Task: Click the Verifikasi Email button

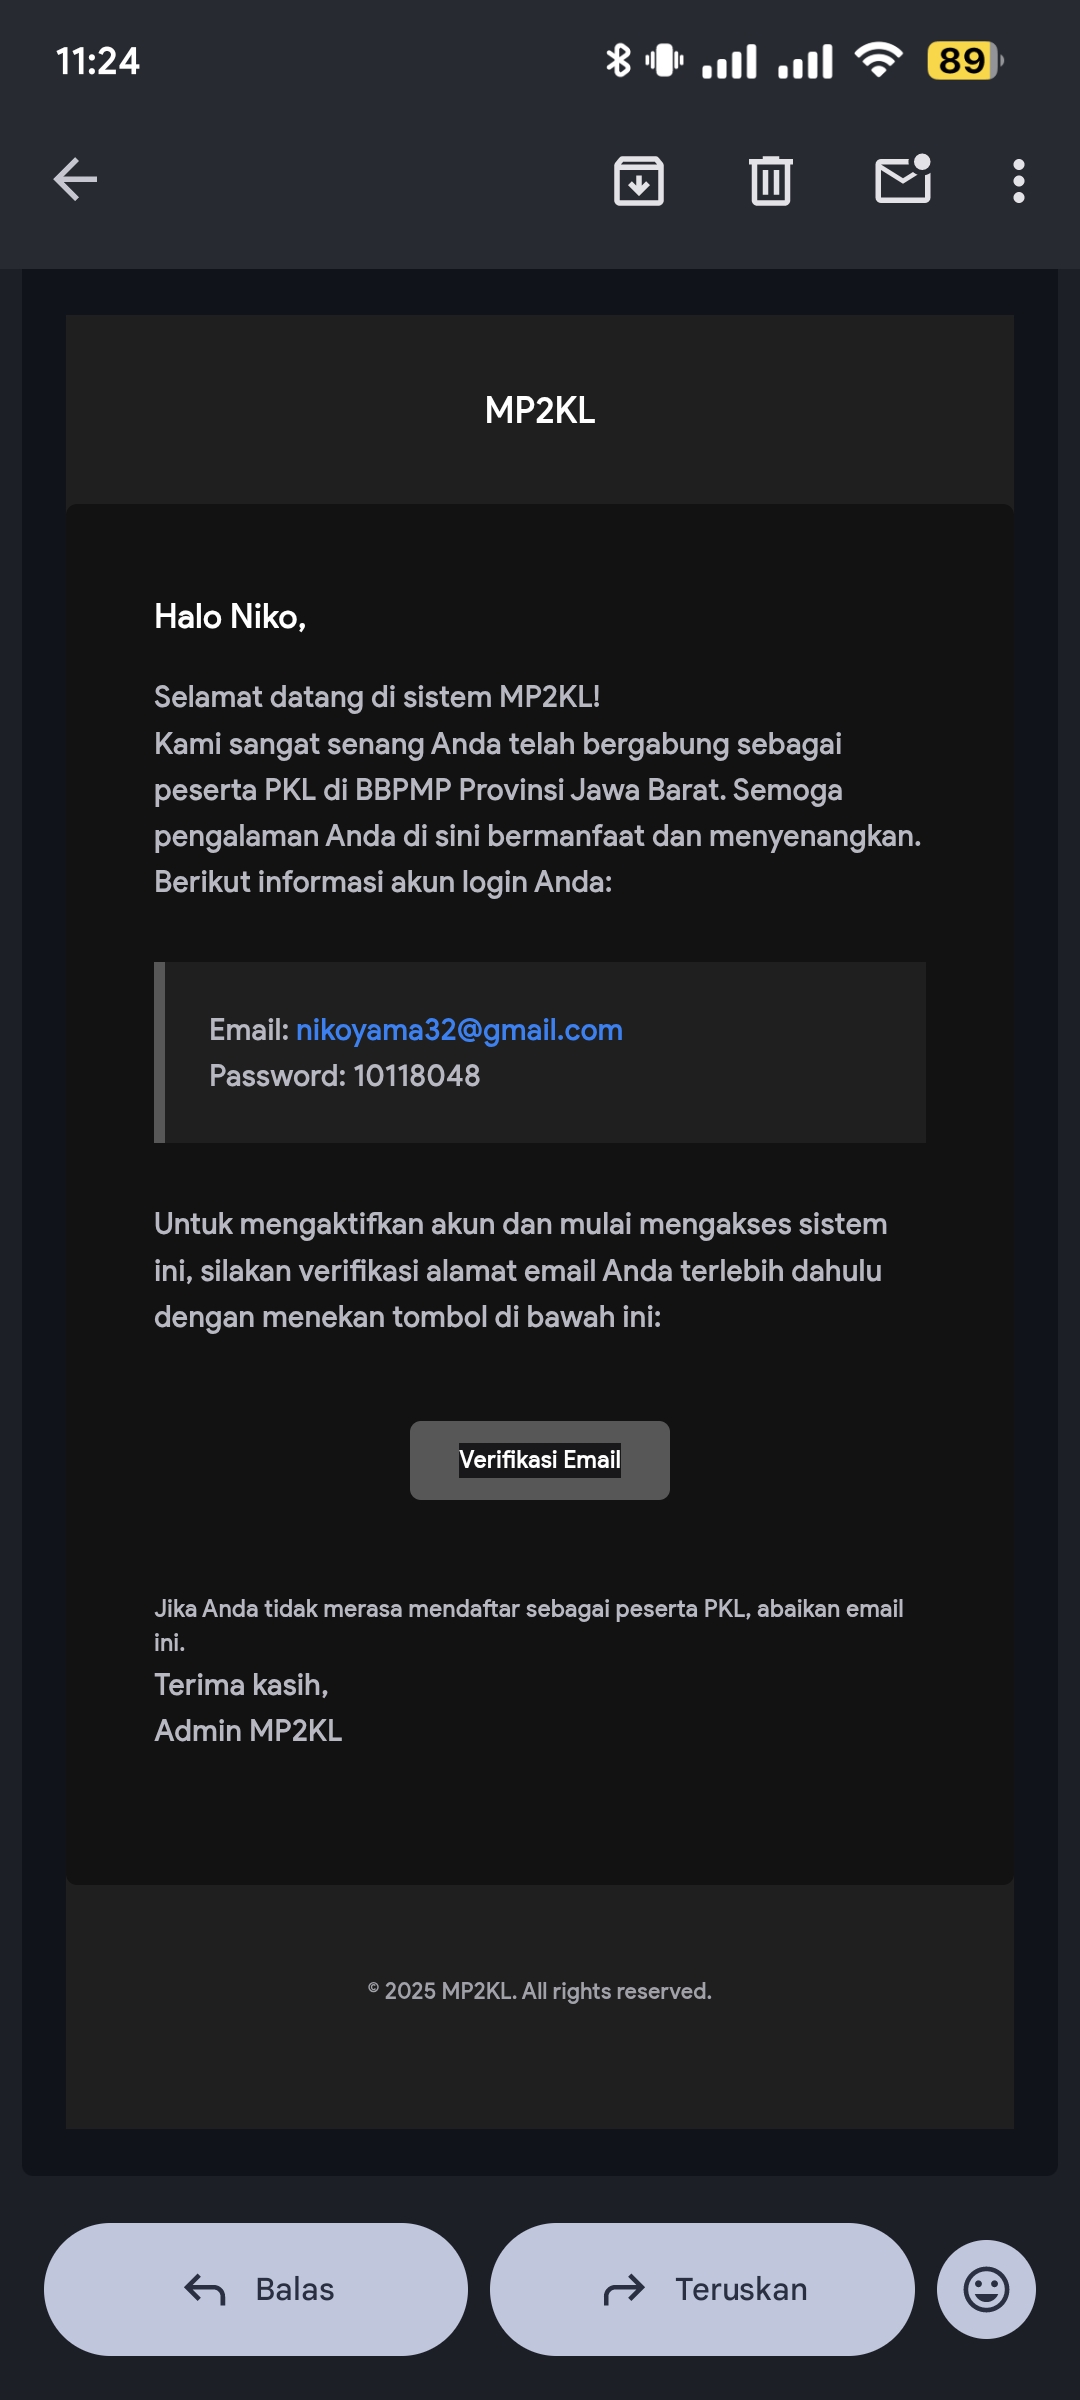Action: pyautogui.click(x=540, y=1460)
